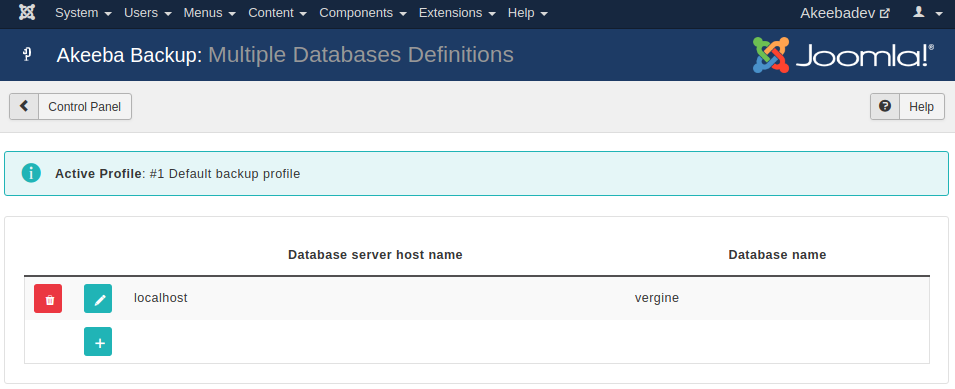Click the Joomla logo icon in top bar
Screen dimensions: 955x389
[27, 12]
